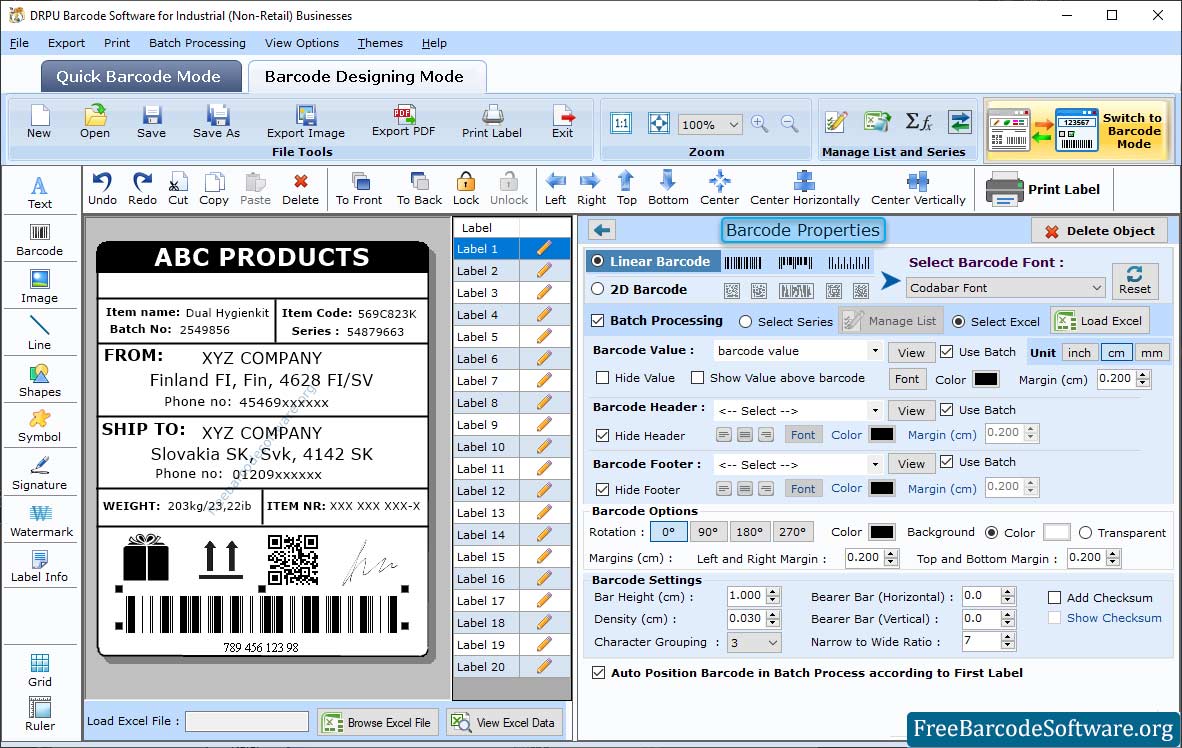This screenshot has width=1182, height=748.
Task: Open the Codabar Font dropdown
Action: click(1006, 287)
